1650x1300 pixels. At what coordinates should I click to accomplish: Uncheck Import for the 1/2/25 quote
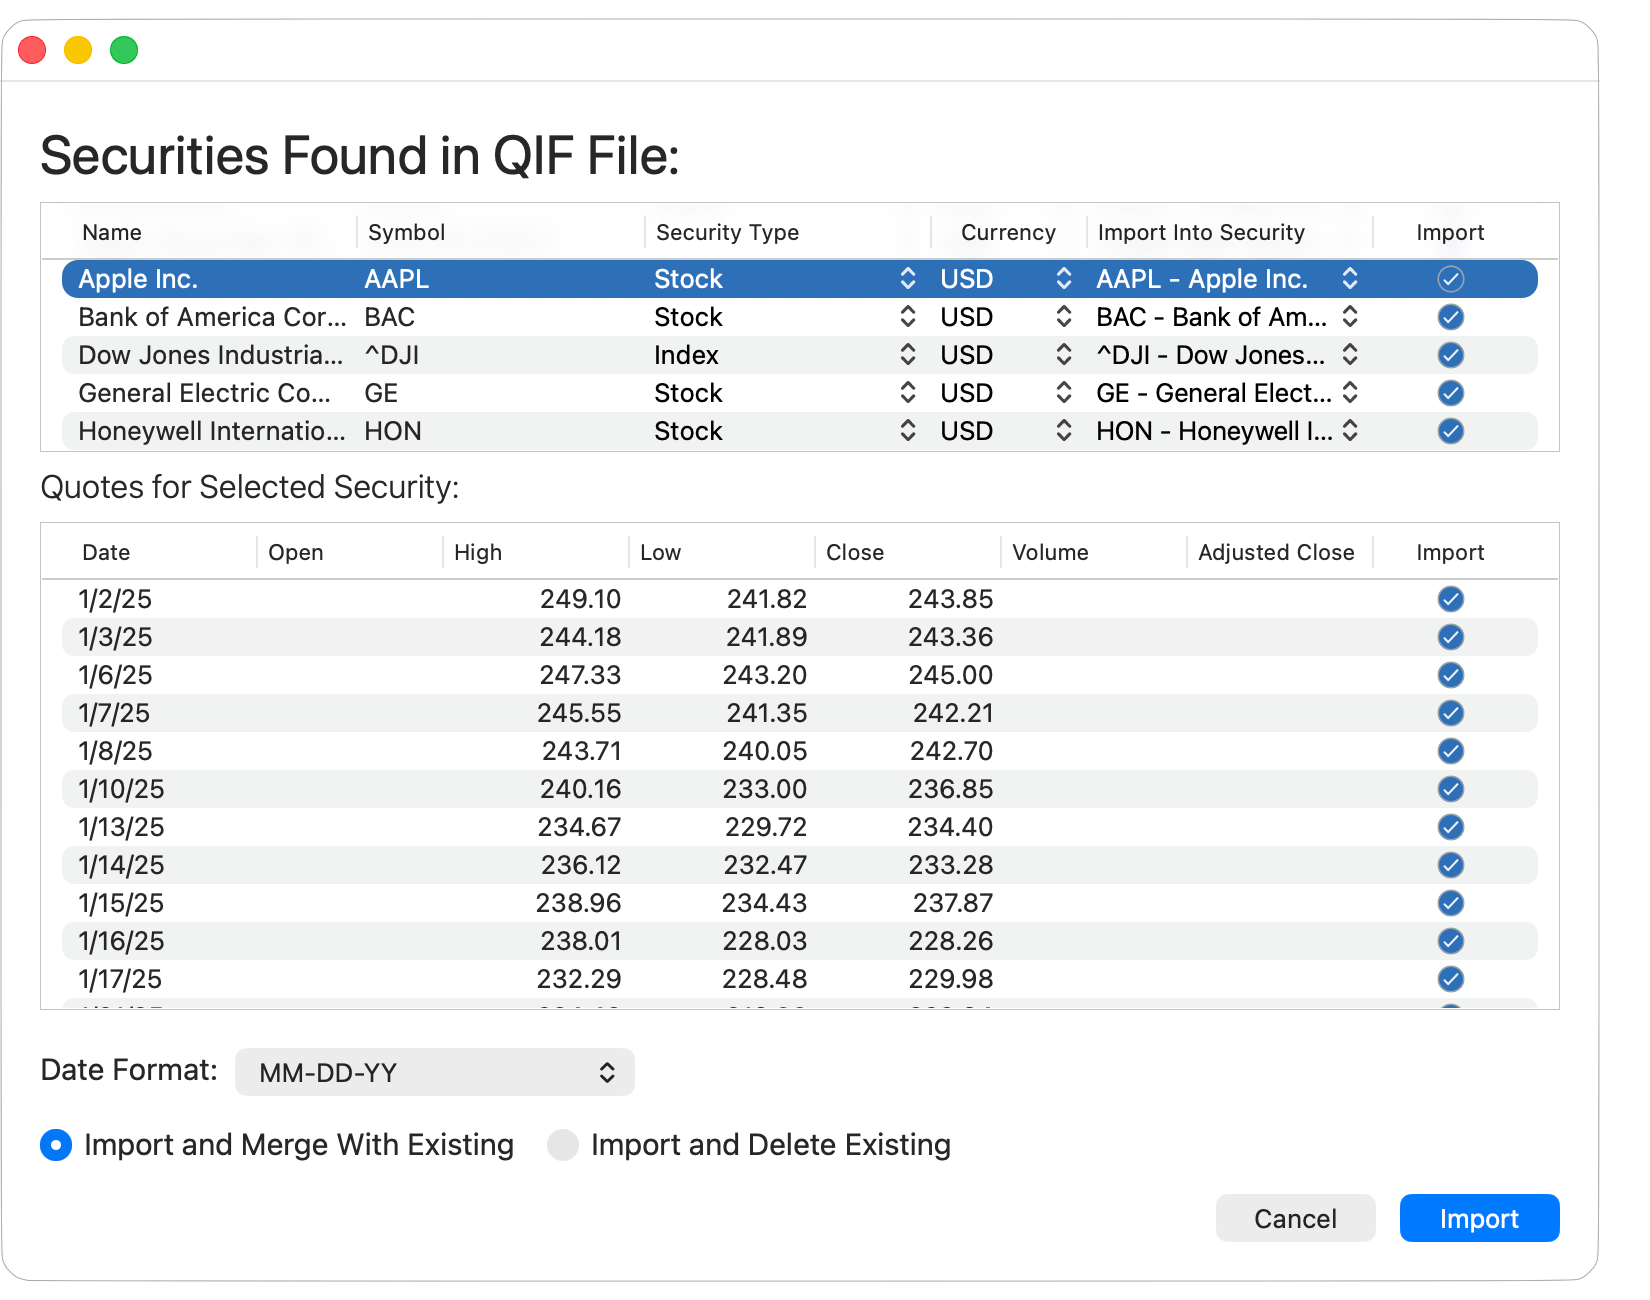(x=1451, y=599)
